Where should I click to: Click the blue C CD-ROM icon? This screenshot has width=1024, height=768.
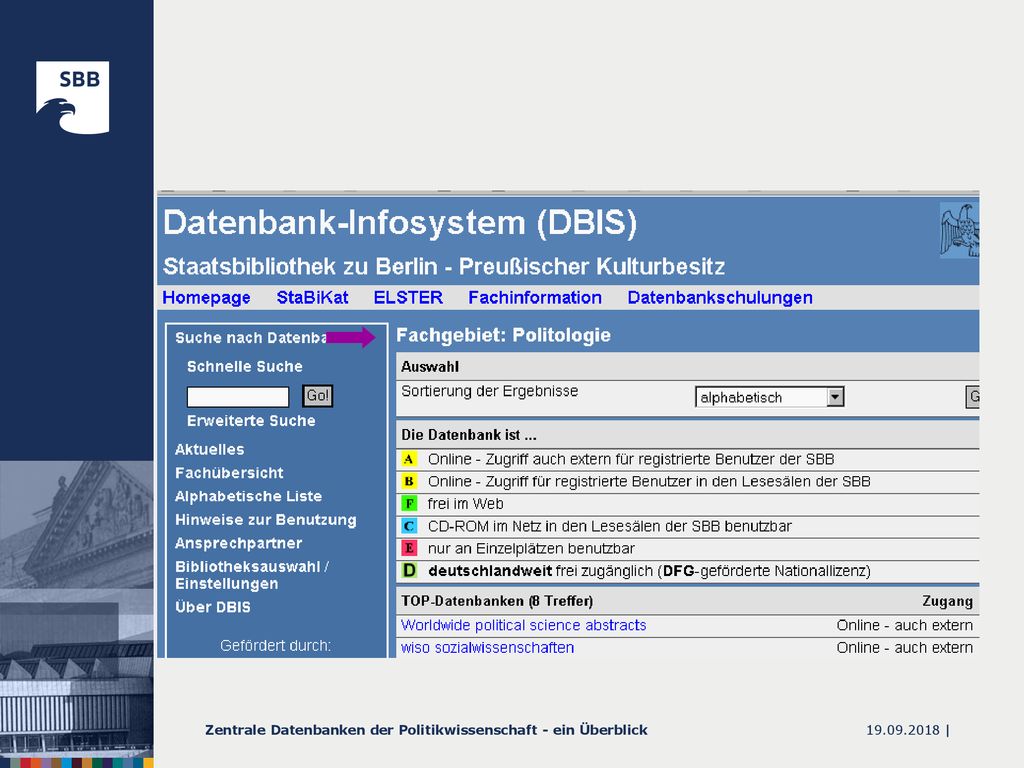coord(409,526)
